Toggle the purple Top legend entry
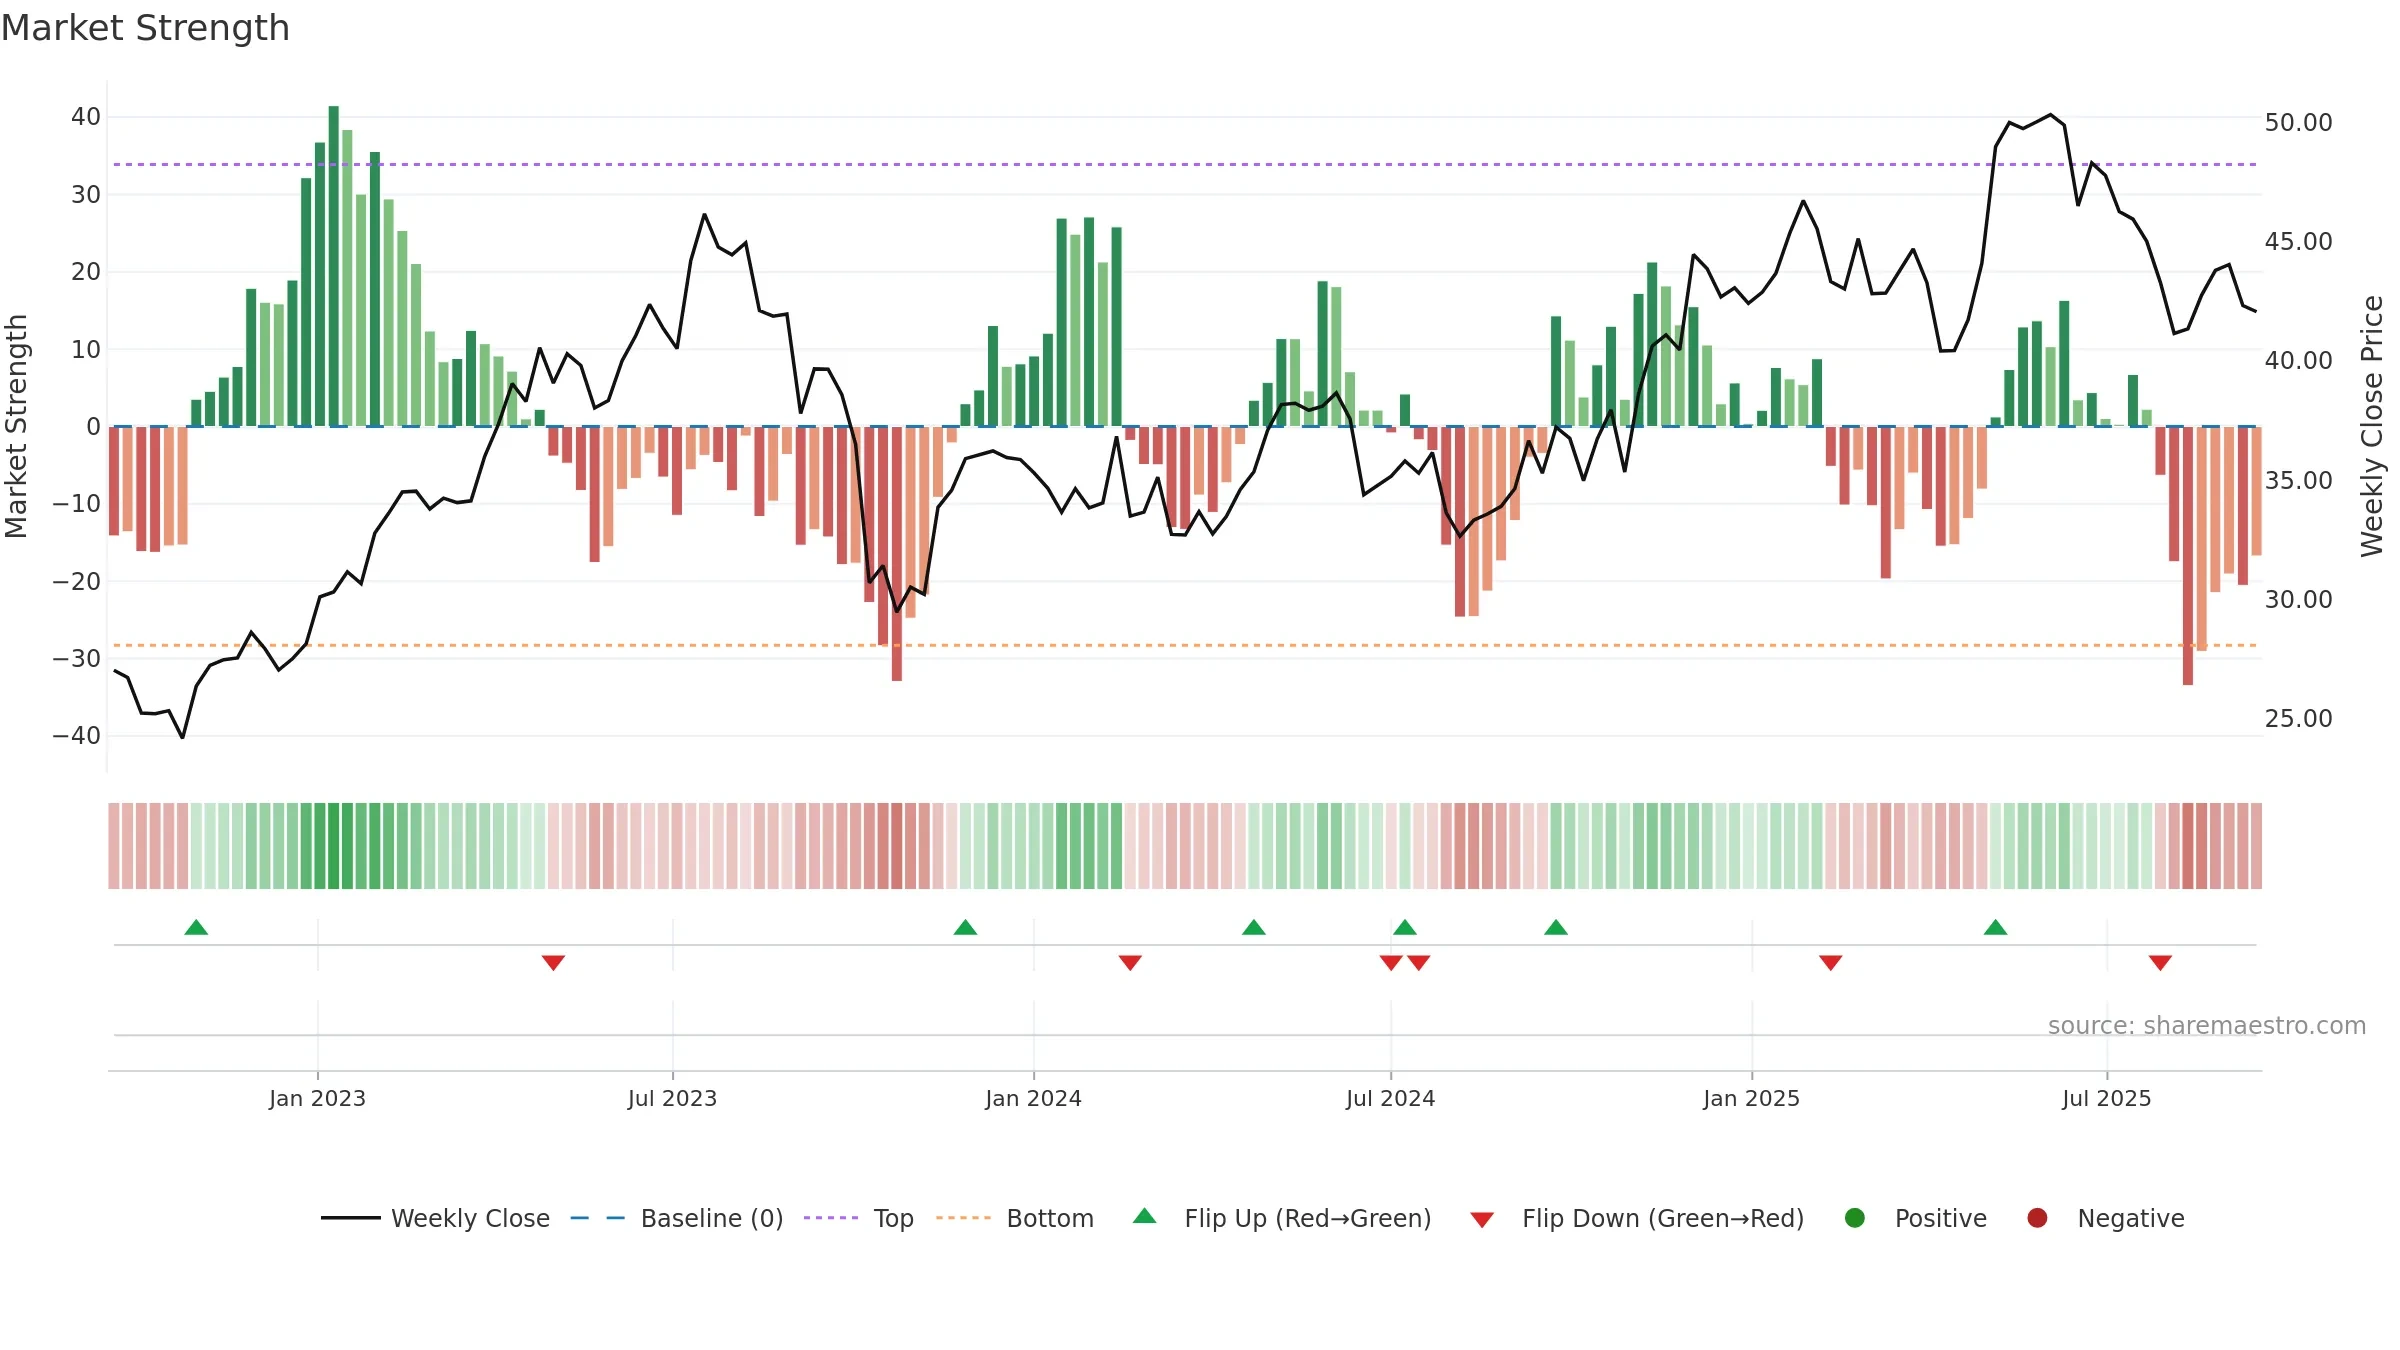This screenshot has width=2400, height=1350. point(859,1218)
